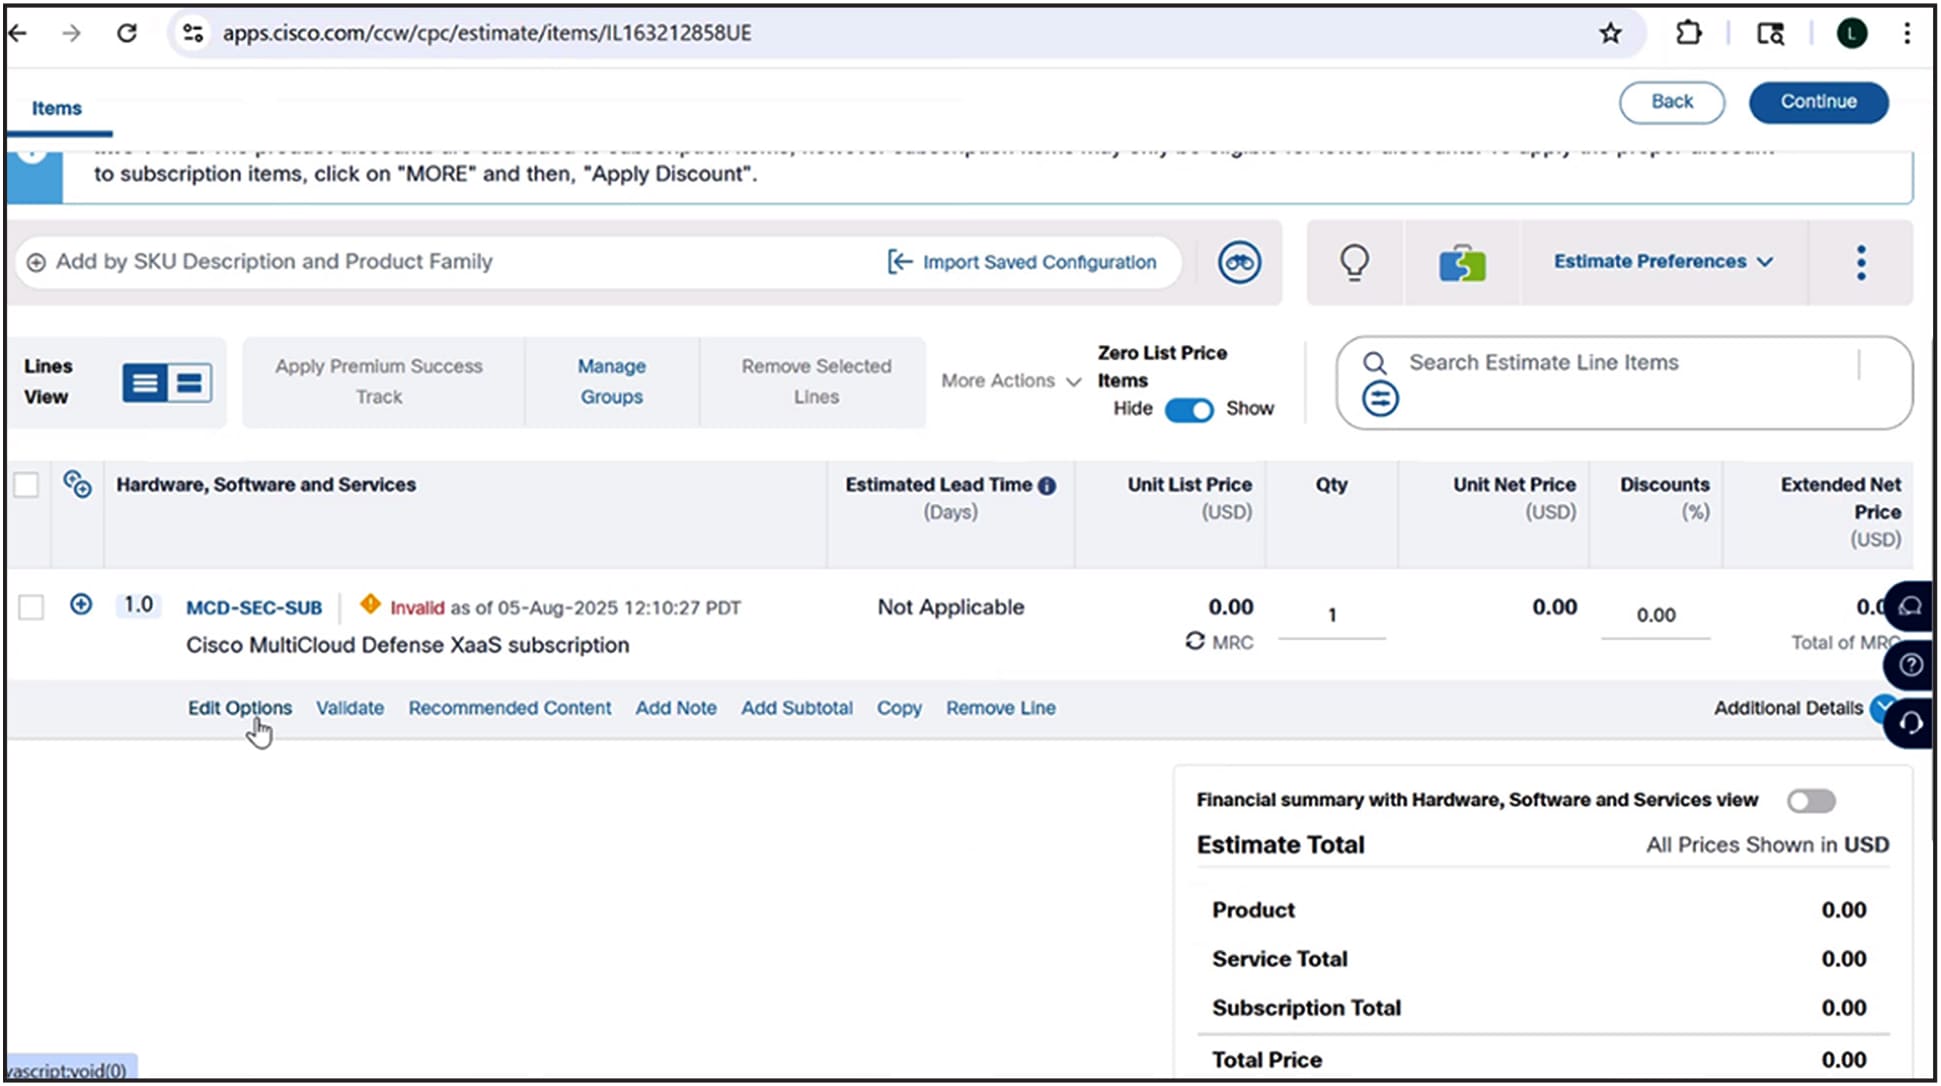Screen dimensions: 1941x1086
Task: Open the browser extensions puzzle icon
Action: (x=1688, y=33)
